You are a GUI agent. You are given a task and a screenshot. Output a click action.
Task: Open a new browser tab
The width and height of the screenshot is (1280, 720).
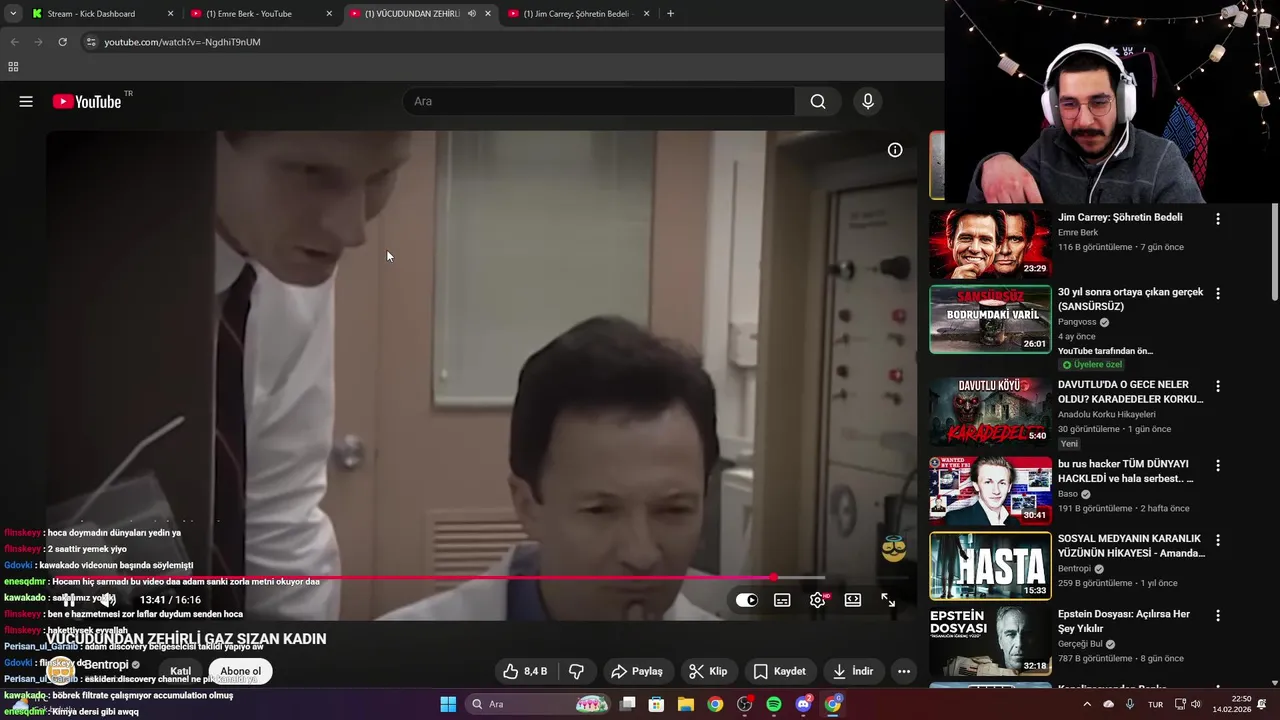(x=670, y=14)
